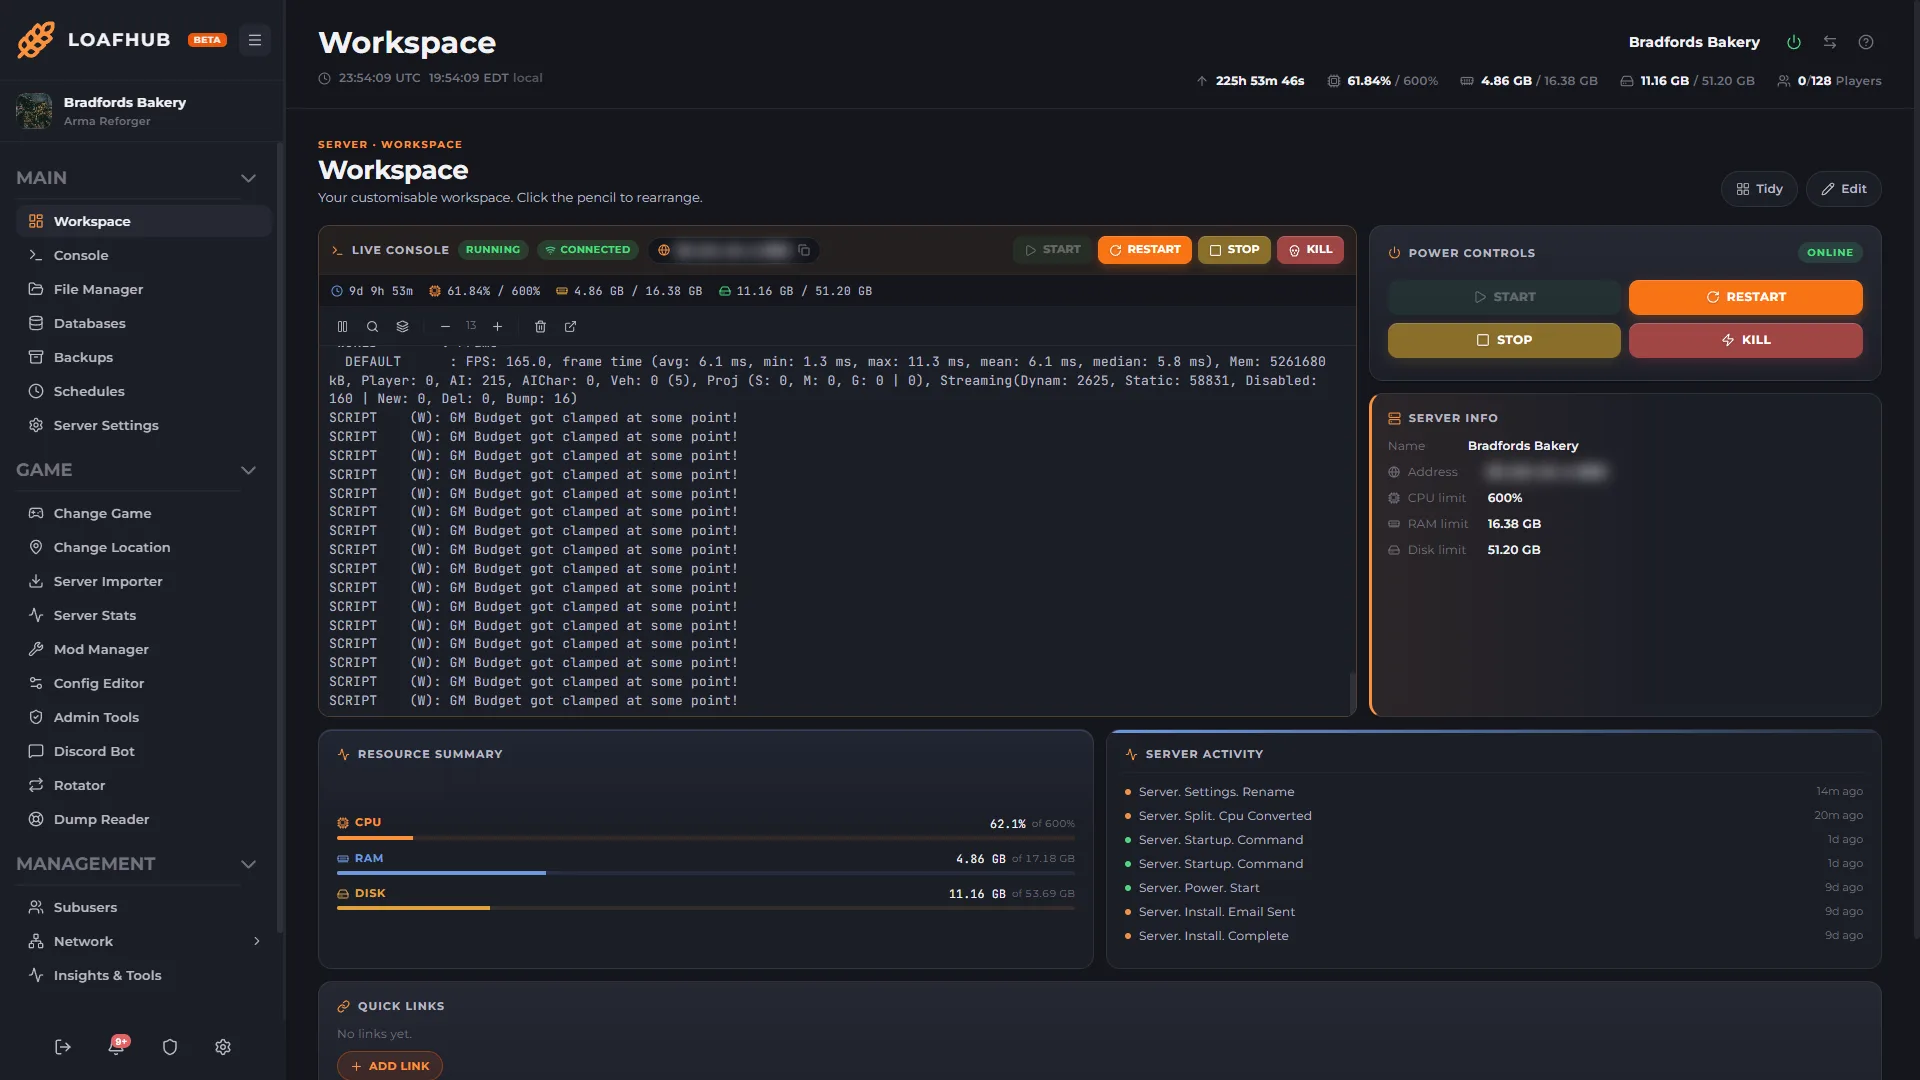Click the CPU usage progress bar
The width and height of the screenshot is (1920, 1080).
point(706,838)
